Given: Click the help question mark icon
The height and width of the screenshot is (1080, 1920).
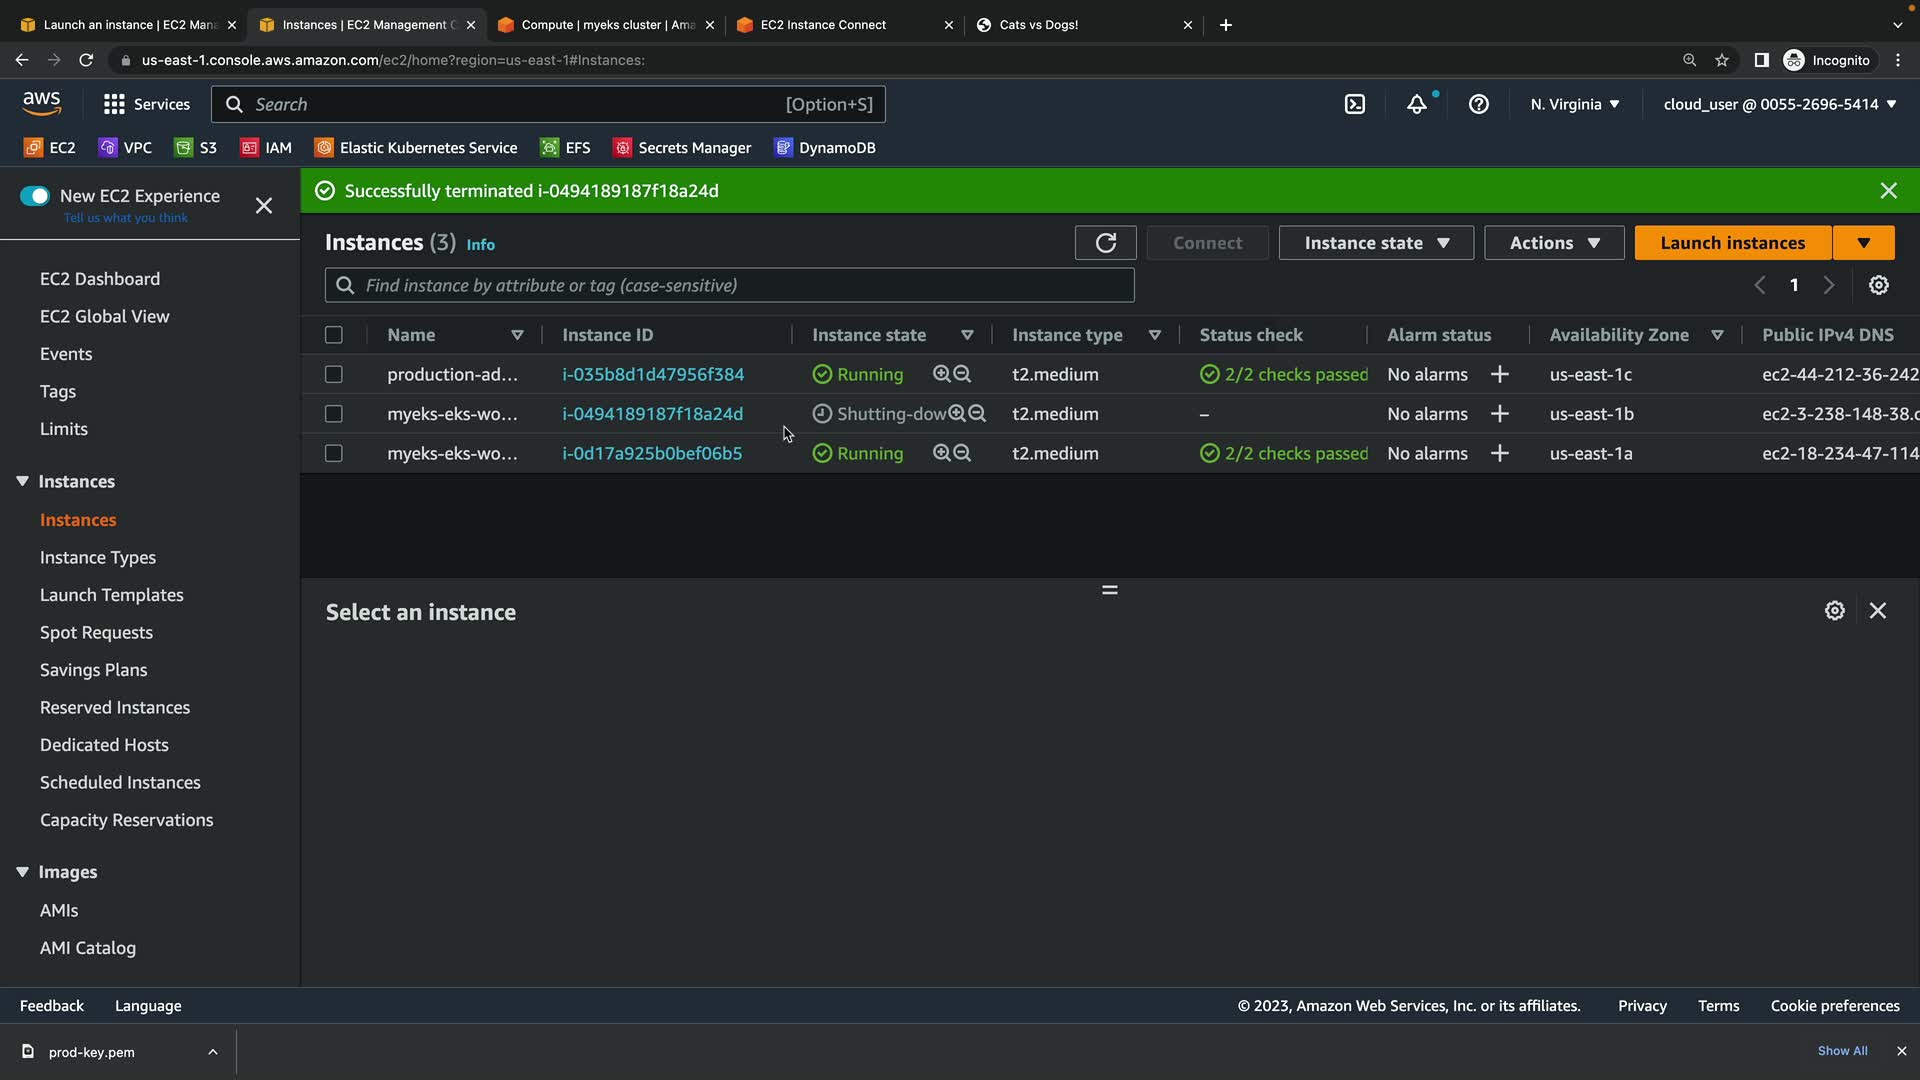Looking at the screenshot, I should point(1478,104).
